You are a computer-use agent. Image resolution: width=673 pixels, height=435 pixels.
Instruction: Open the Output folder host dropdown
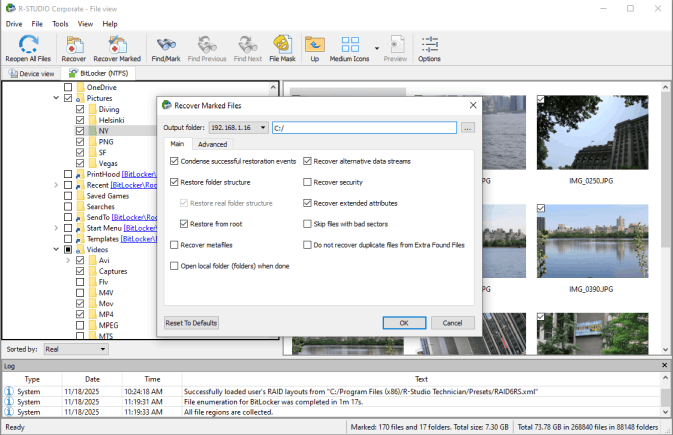point(263,128)
